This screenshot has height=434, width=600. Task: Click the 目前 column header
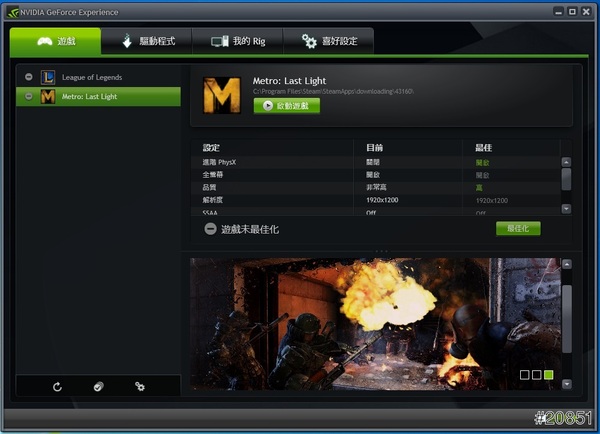pos(375,148)
